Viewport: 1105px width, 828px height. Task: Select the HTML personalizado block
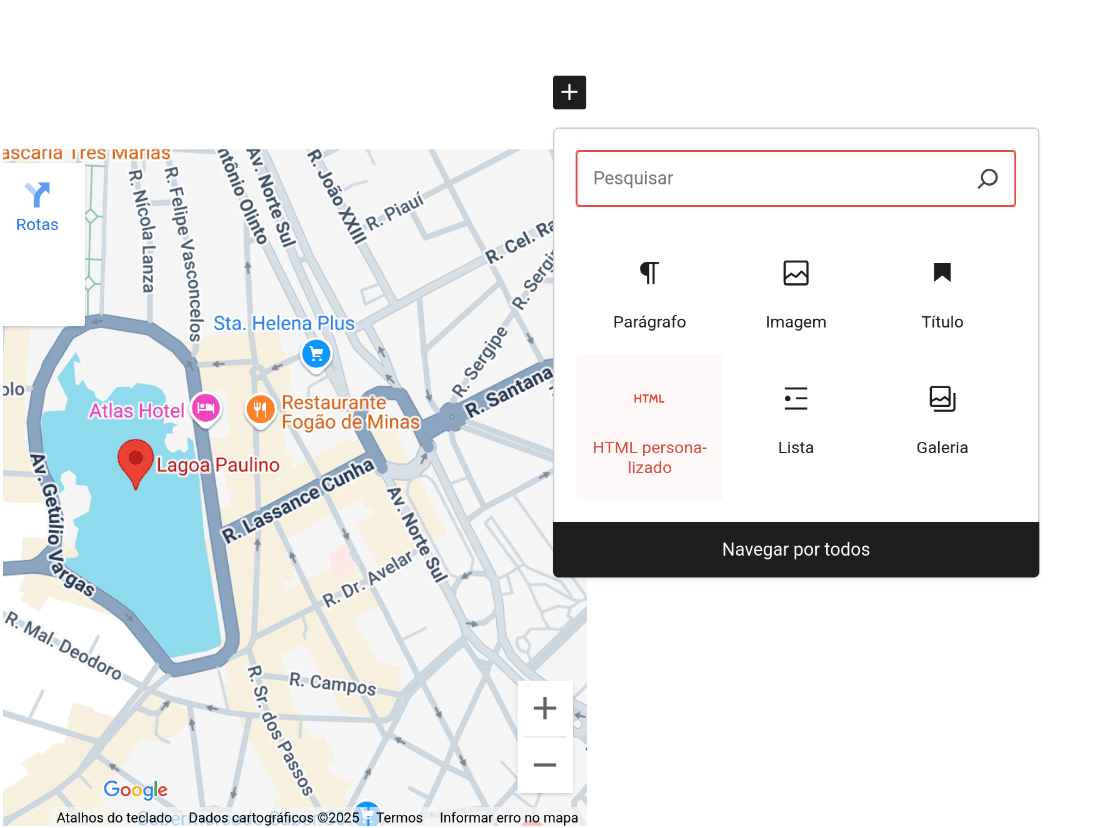tap(649, 427)
